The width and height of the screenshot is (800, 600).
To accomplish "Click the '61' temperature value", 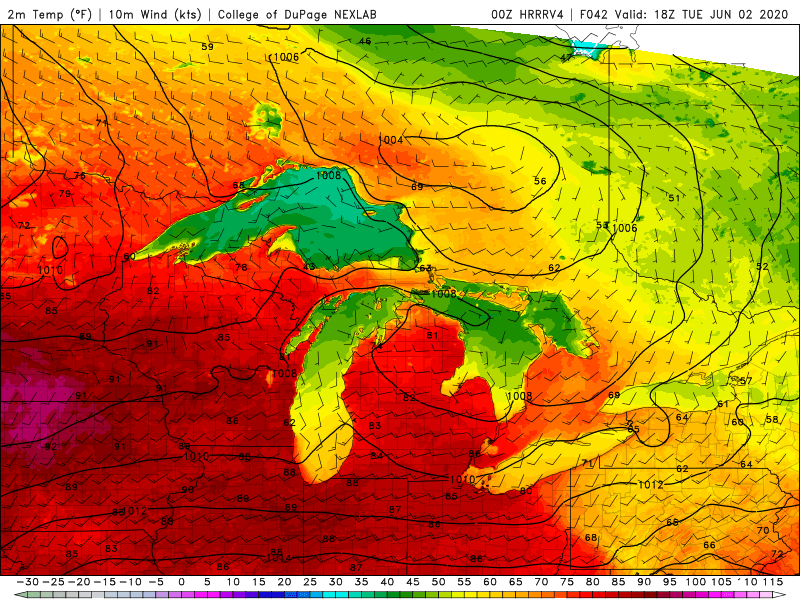I will point(722,404).
